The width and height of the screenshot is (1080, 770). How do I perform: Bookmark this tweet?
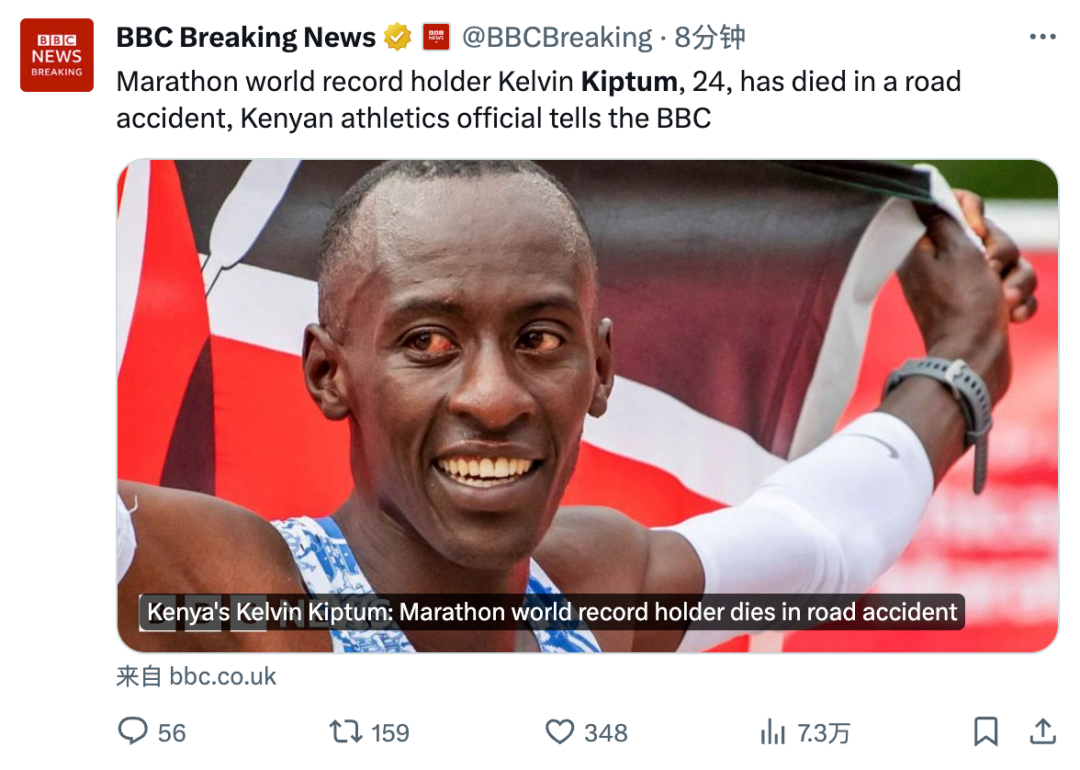click(x=986, y=731)
